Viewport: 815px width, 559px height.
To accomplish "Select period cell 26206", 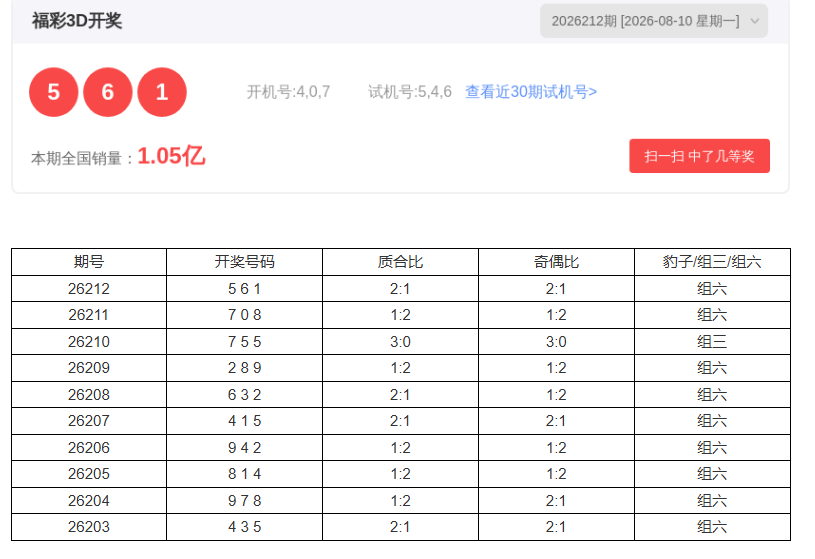I will [89, 448].
